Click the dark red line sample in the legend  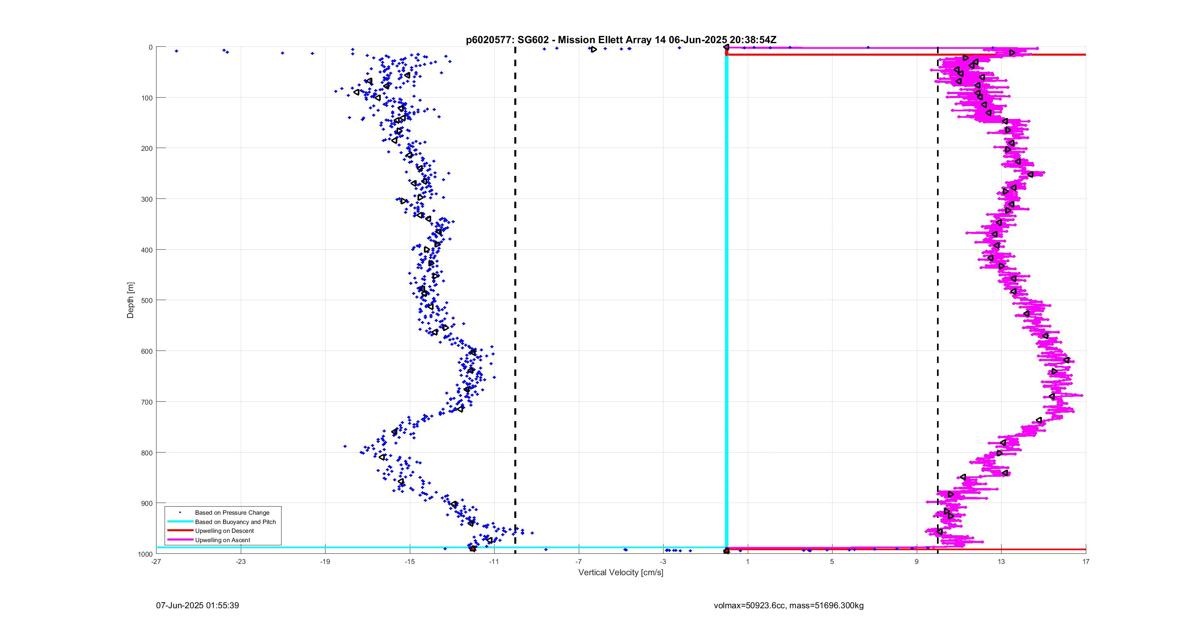tap(179, 531)
